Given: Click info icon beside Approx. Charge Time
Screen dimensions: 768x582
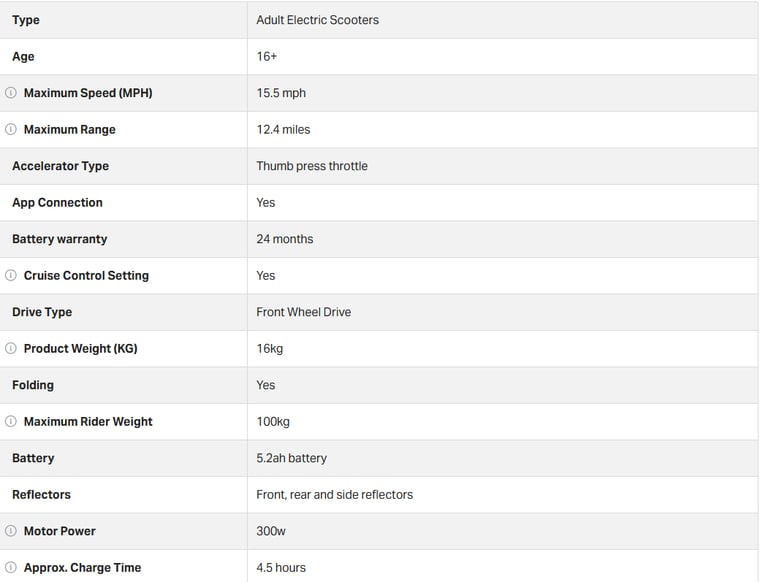Looking at the screenshot, I should (x=11, y=567).
